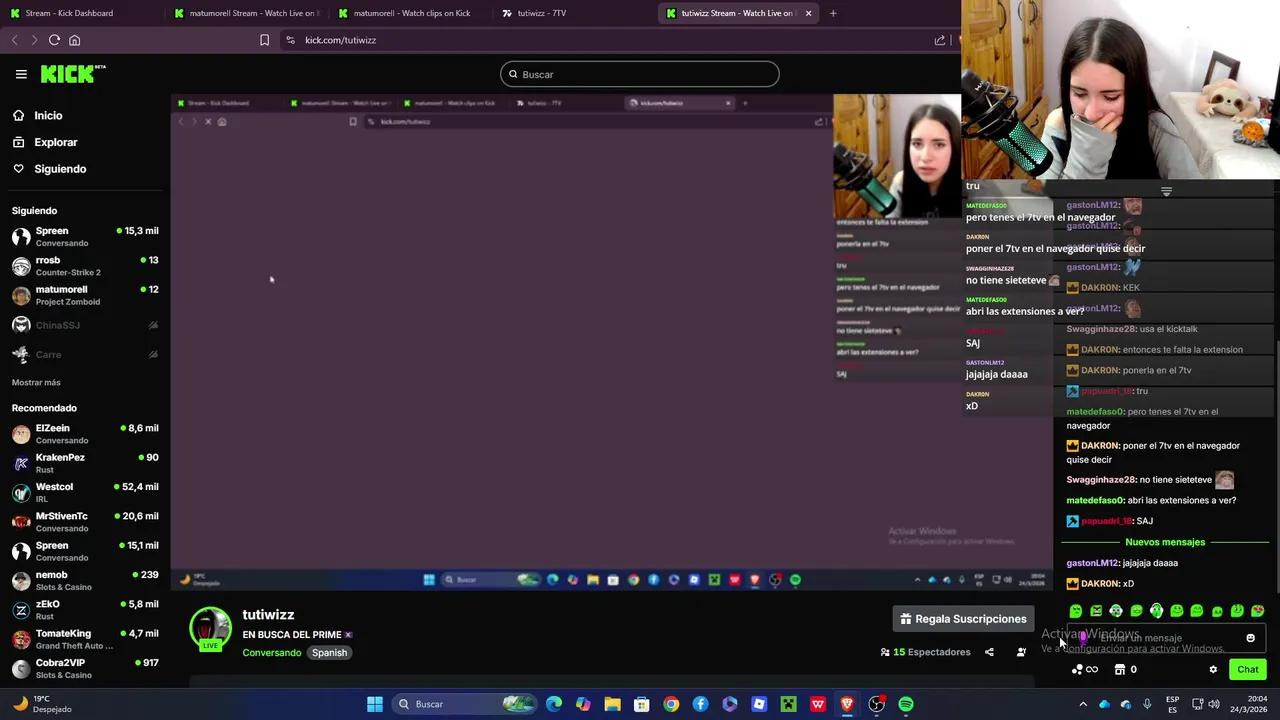
Task: Open a new browser tab with plus
Action: [x=833, y=13]
